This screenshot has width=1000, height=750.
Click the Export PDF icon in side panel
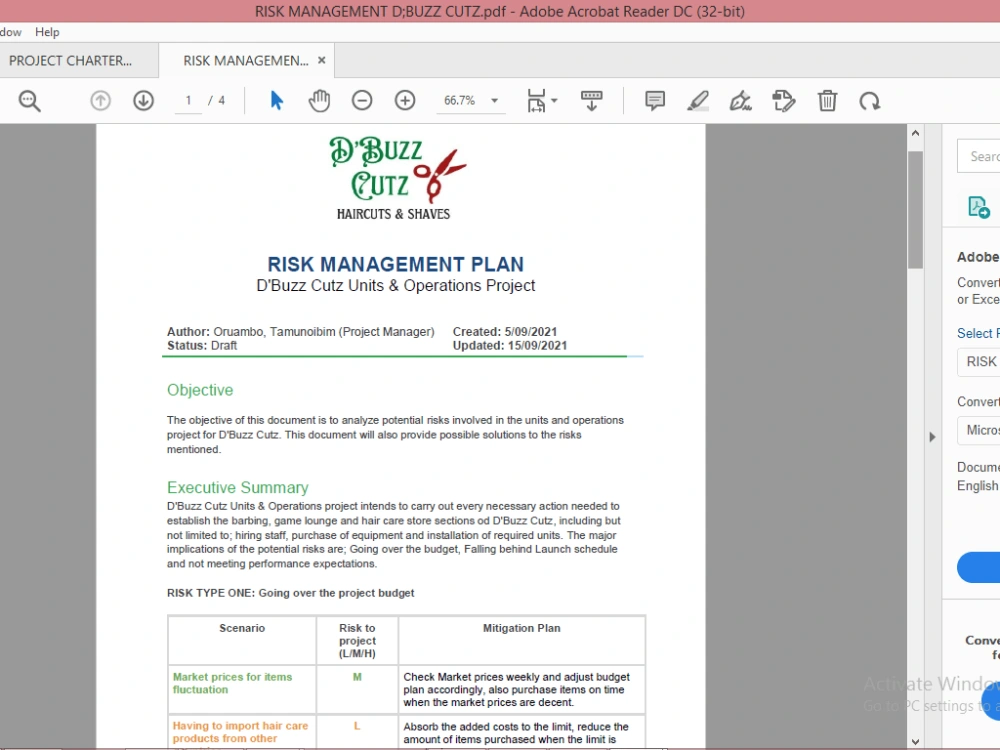click(x=978, y=207)
